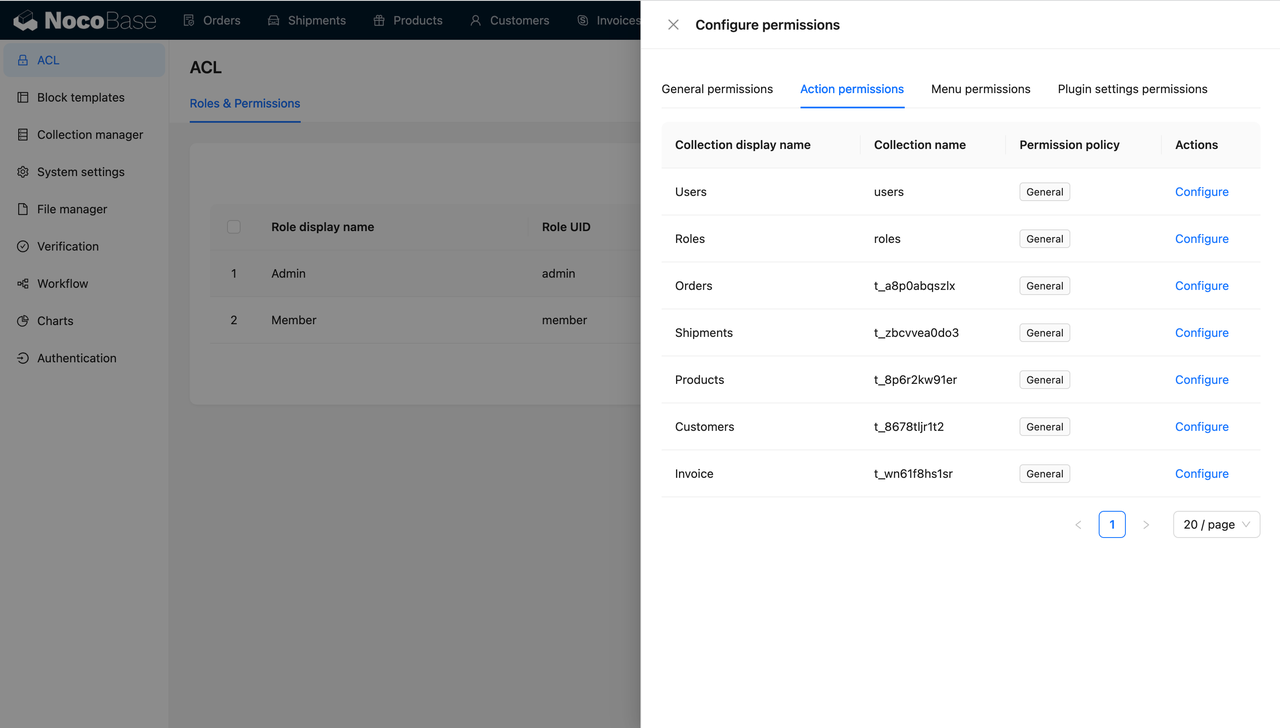
Task: Open the 20 / page size dropdown
Action: click(1216, 524)
